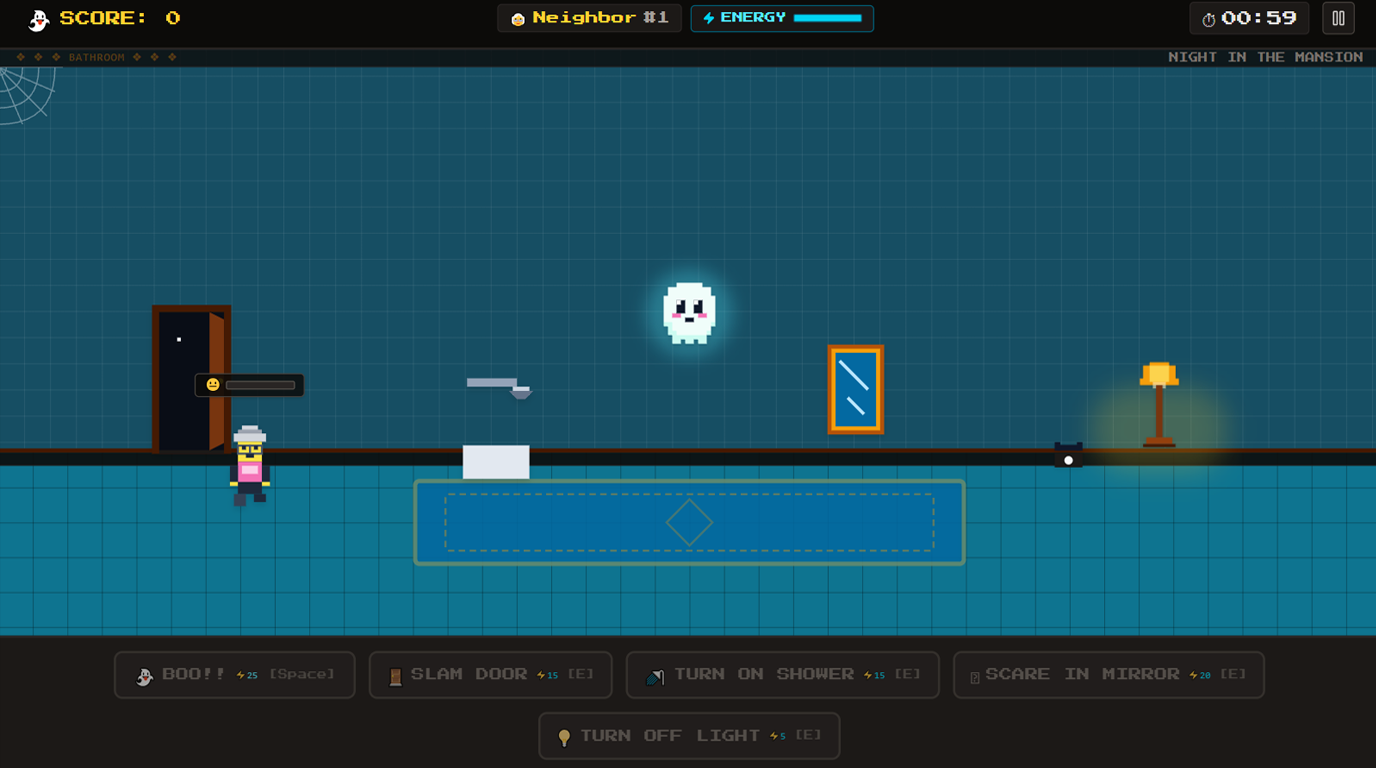Click the shower head on the wall
Viewport: 1376px width, 768px height.
[x=499, y=387]
